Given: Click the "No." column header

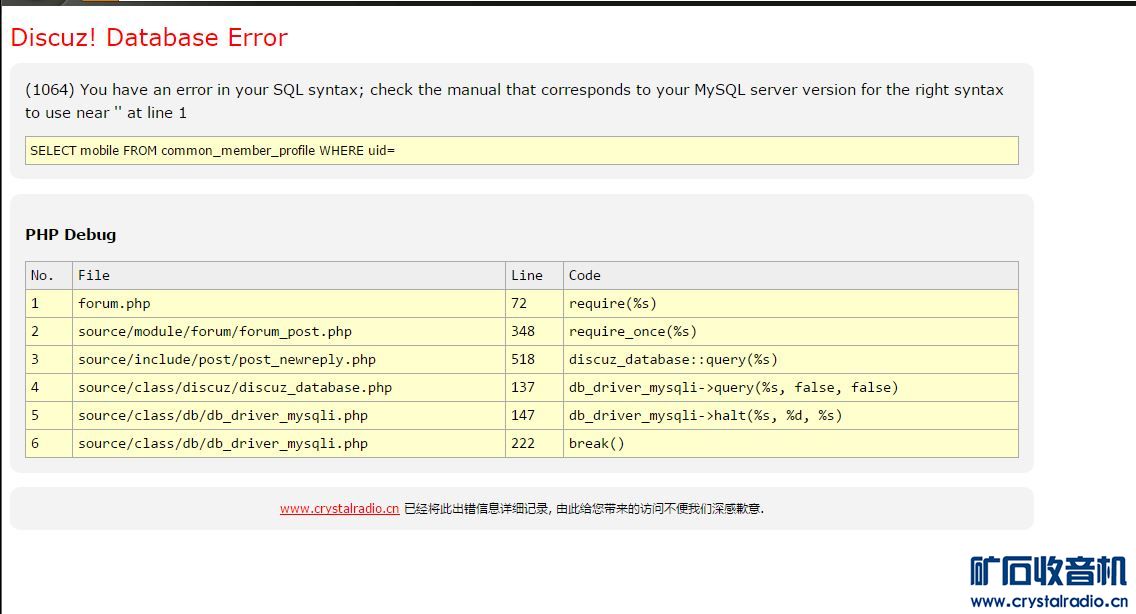Looking at the screenshot, I should (49, 275).
